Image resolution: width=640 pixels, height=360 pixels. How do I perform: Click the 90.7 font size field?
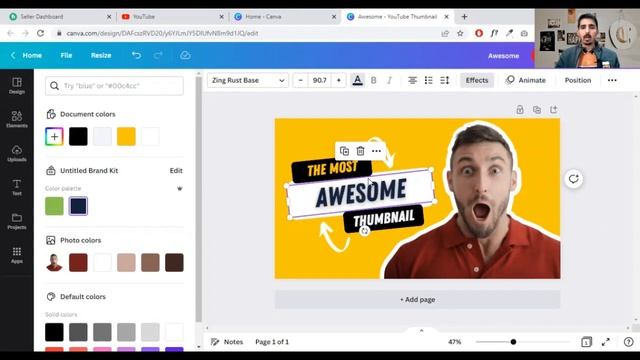(x=320, y=80)
